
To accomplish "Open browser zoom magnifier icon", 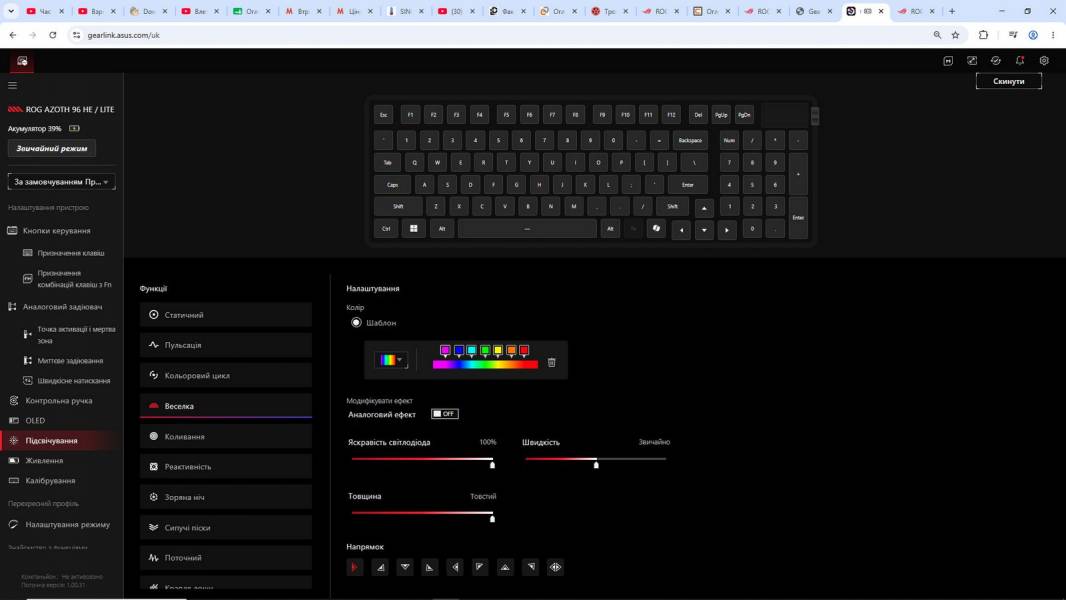I will 937,35.
